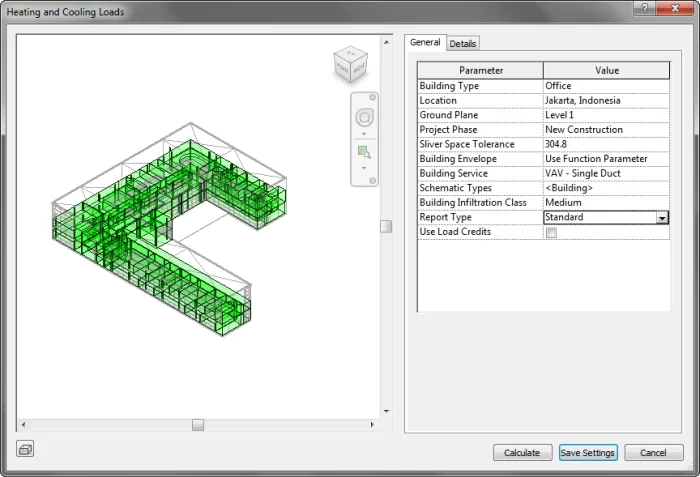The image size is (700, 477).
Task: Close the navigation bar with its X icon
Action: (x=373, y=98)
